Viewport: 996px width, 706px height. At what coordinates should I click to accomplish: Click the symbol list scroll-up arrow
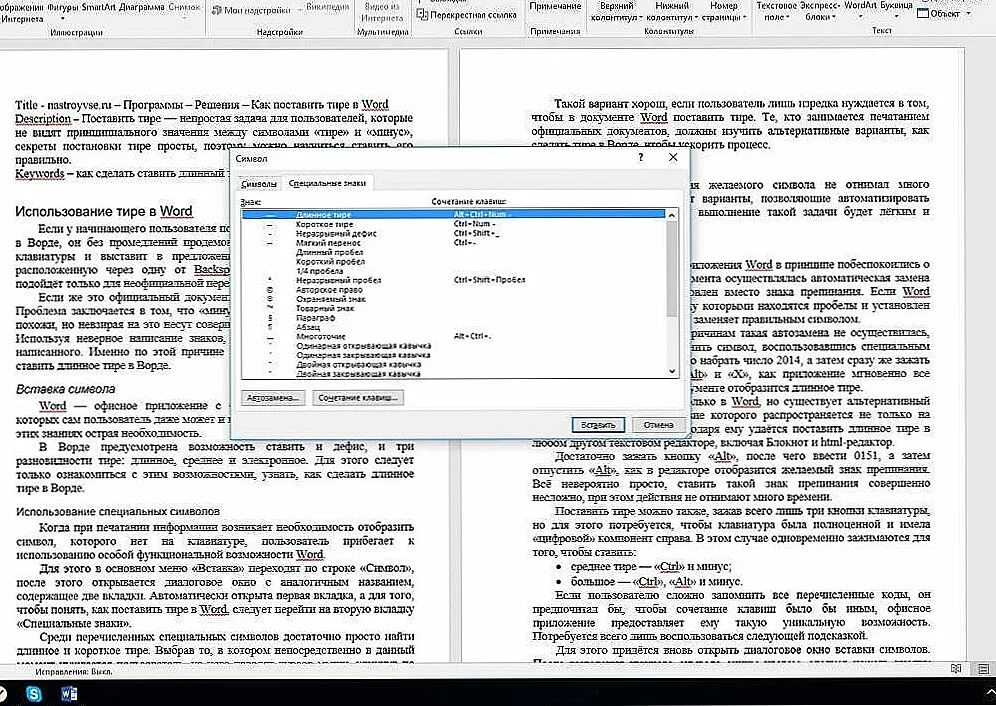(672, 215)
